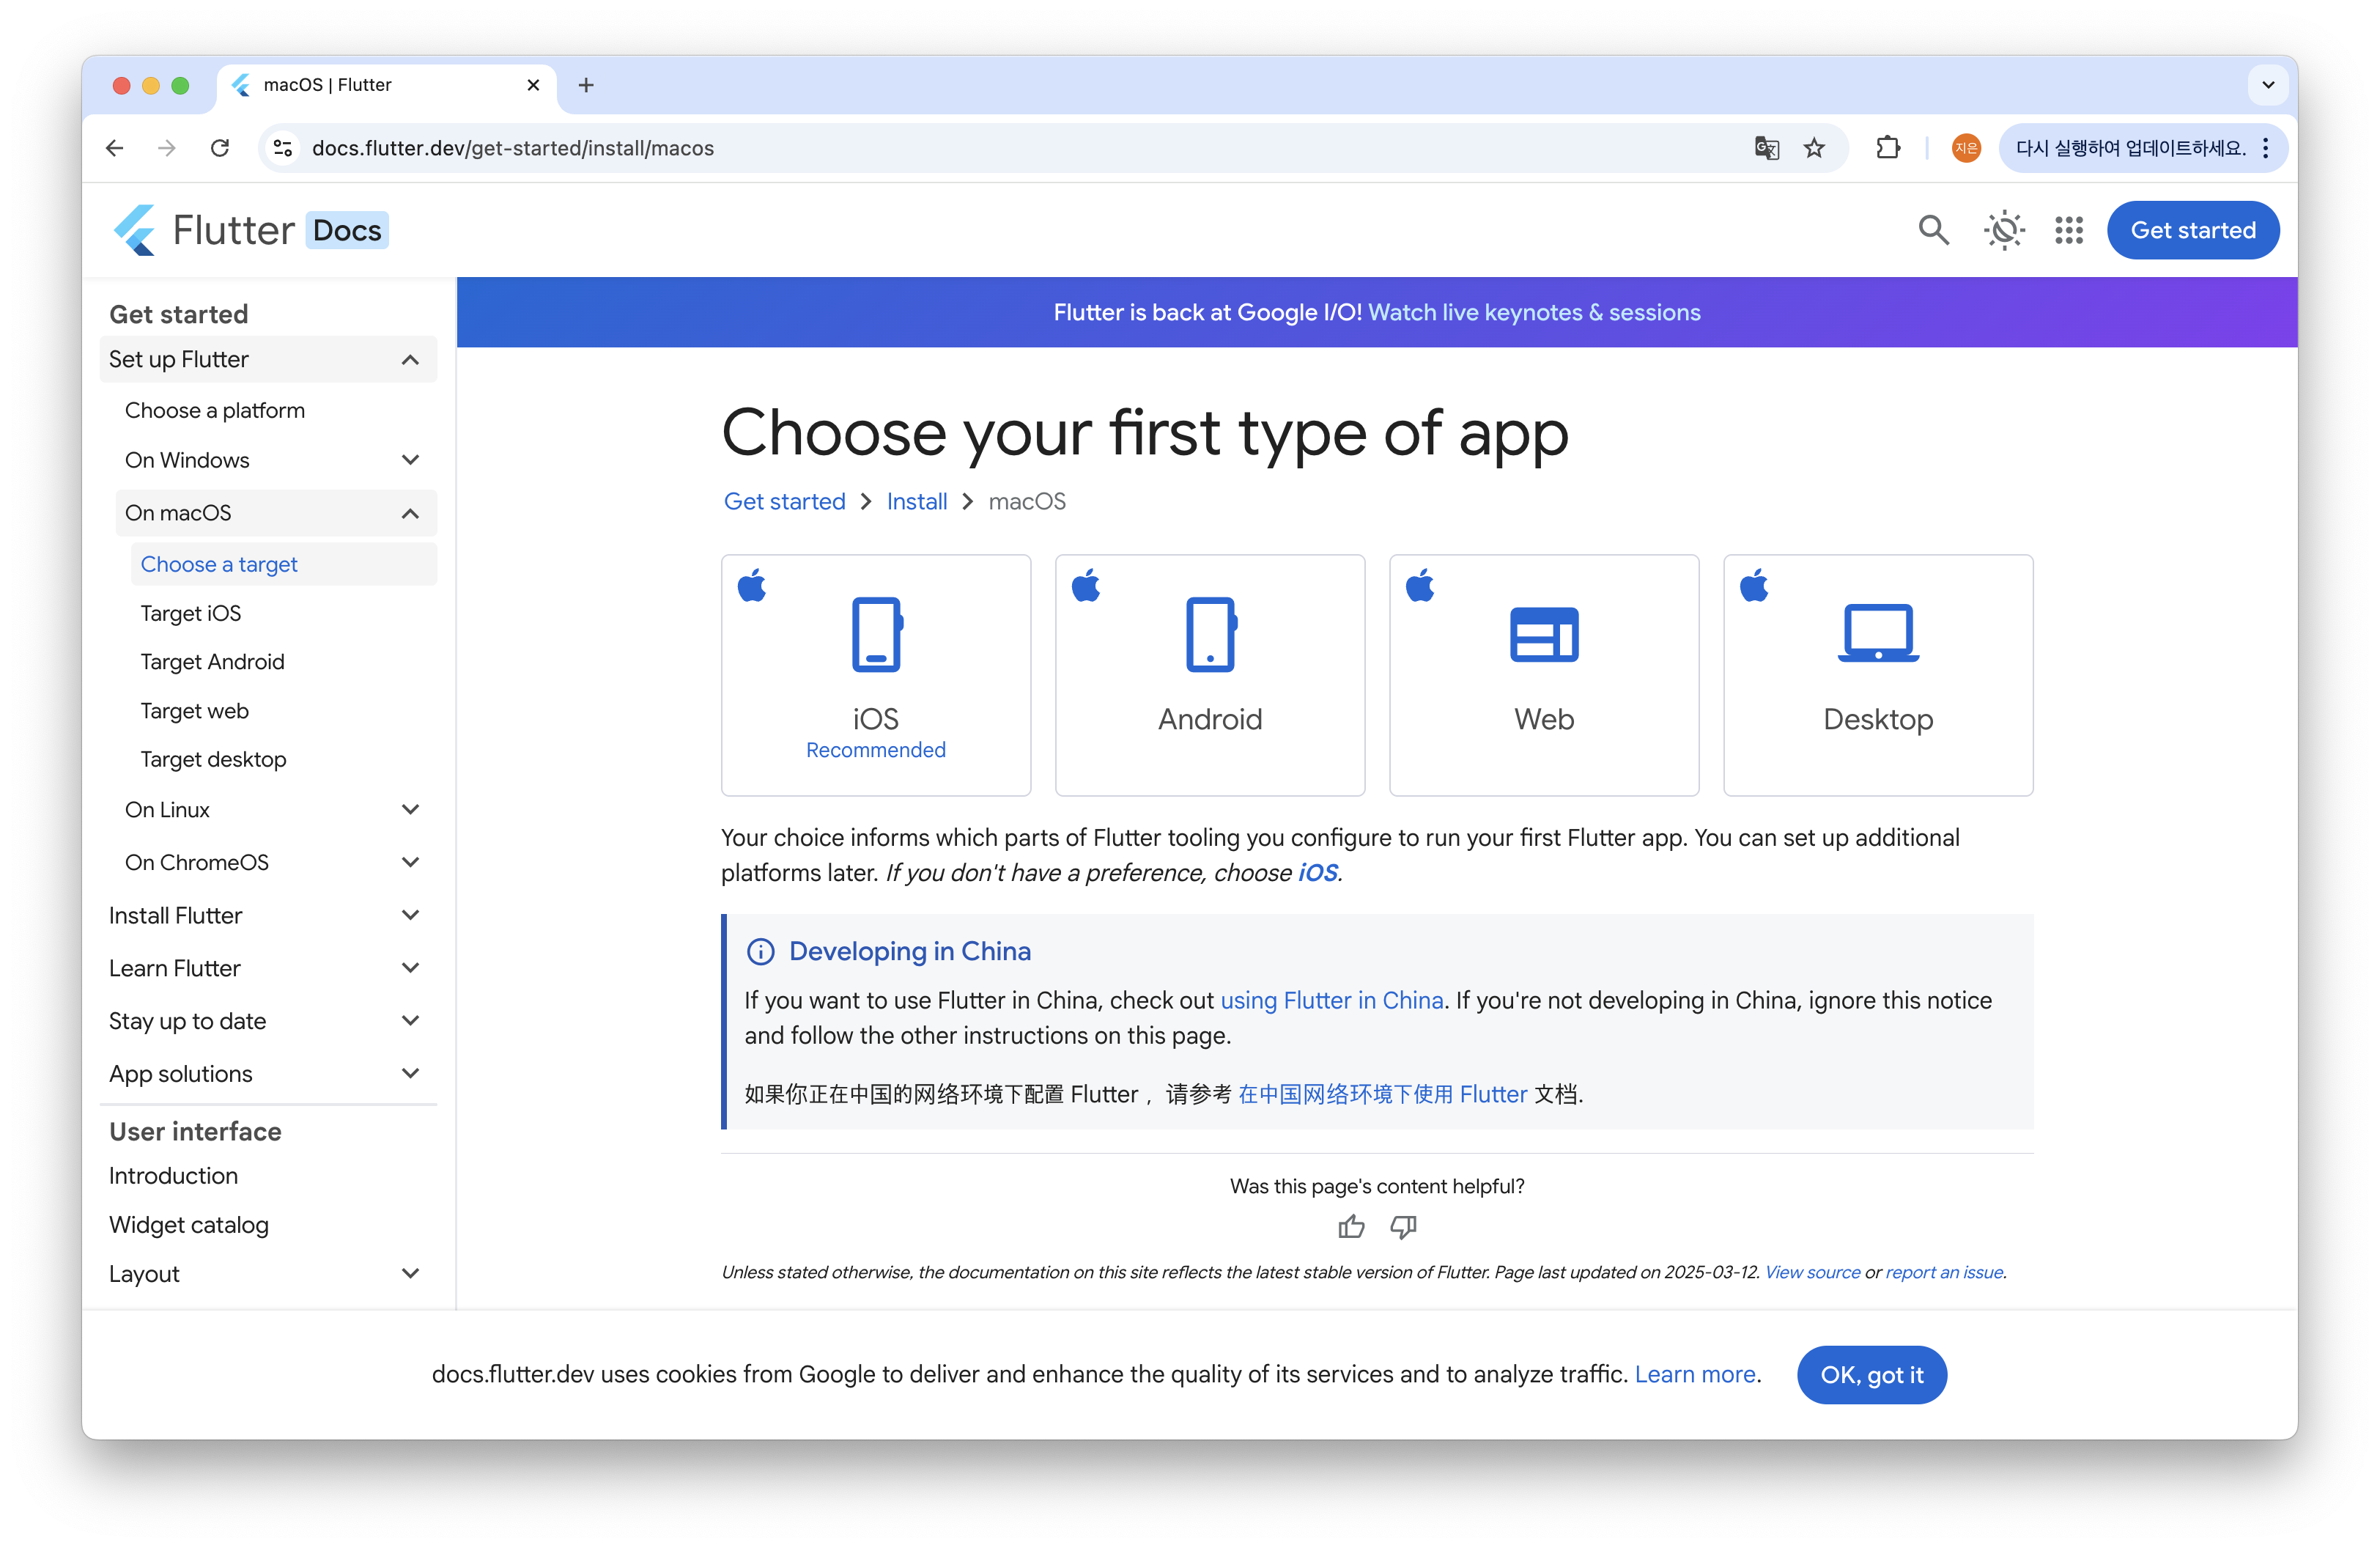
Task: Open the site search magnifier icon
Action: click(x=1933, y=230)
